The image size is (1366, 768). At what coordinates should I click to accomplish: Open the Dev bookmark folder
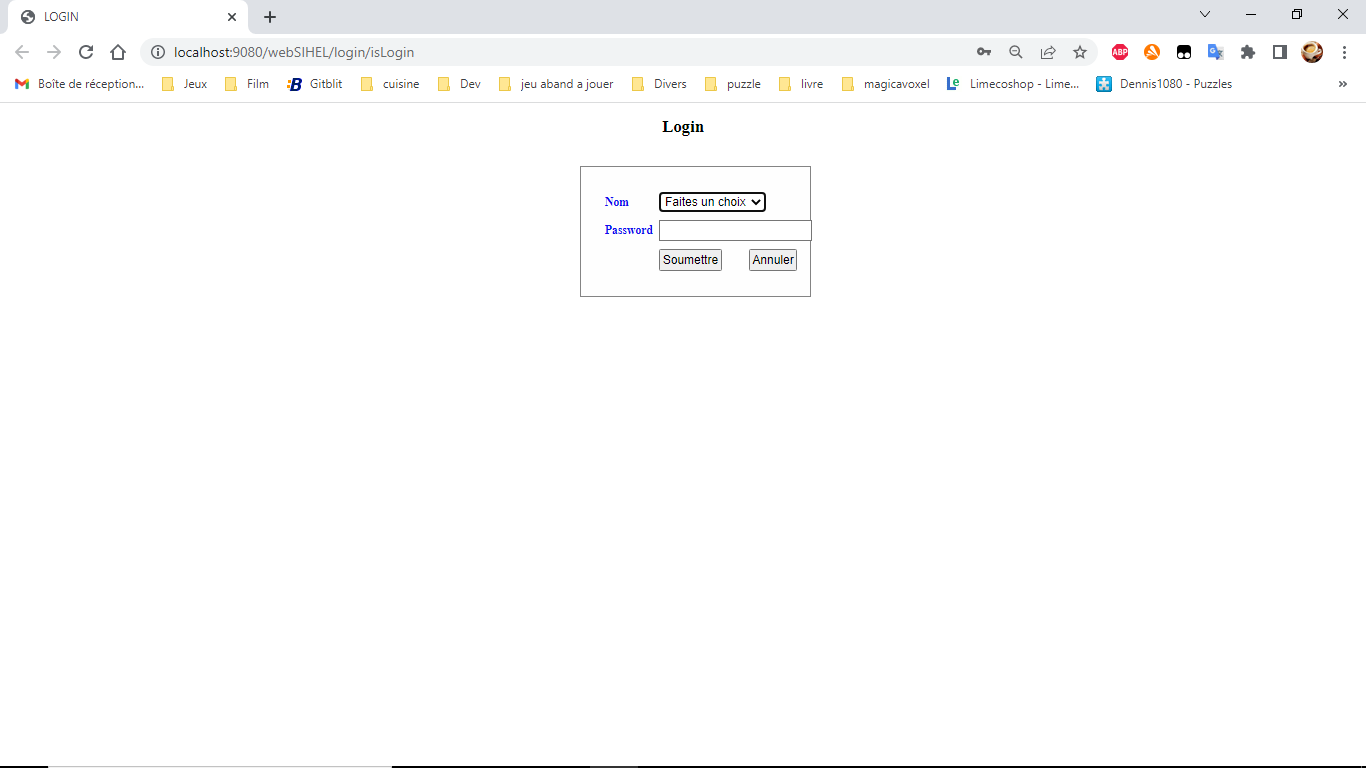[x=459, y=84]
